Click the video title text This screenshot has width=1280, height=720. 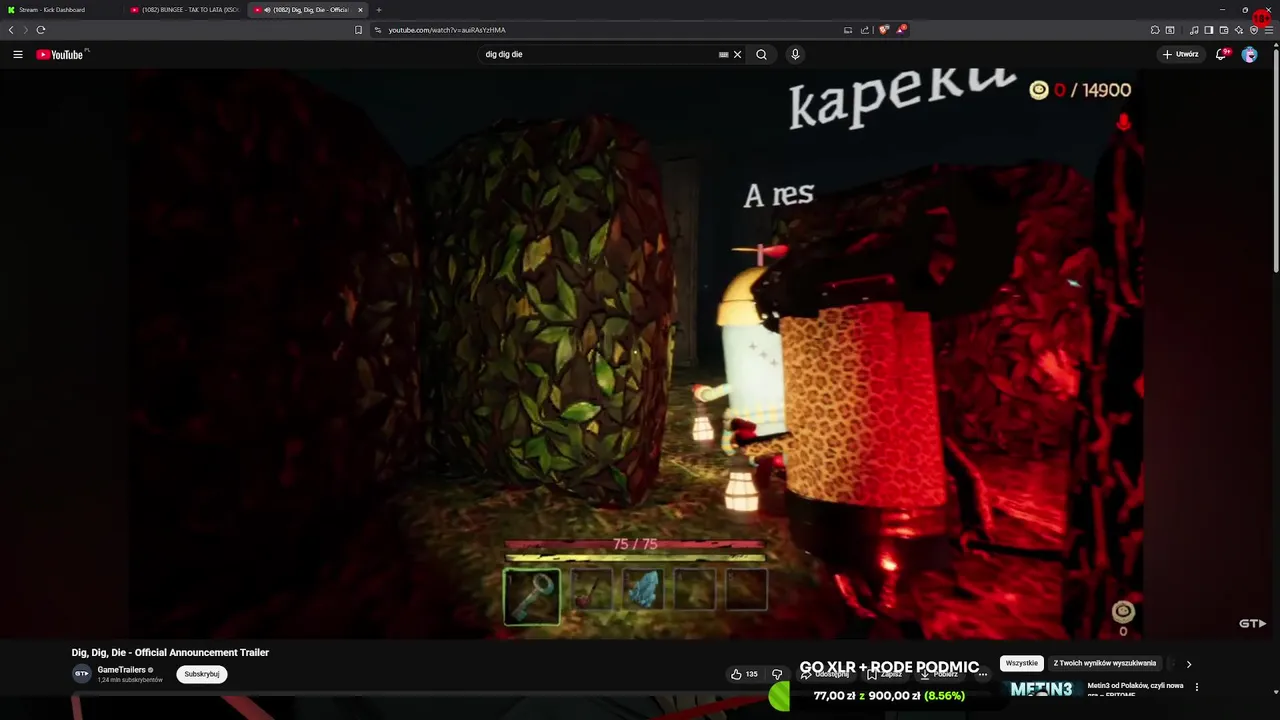pyautogui.click(x=170, y=653)
